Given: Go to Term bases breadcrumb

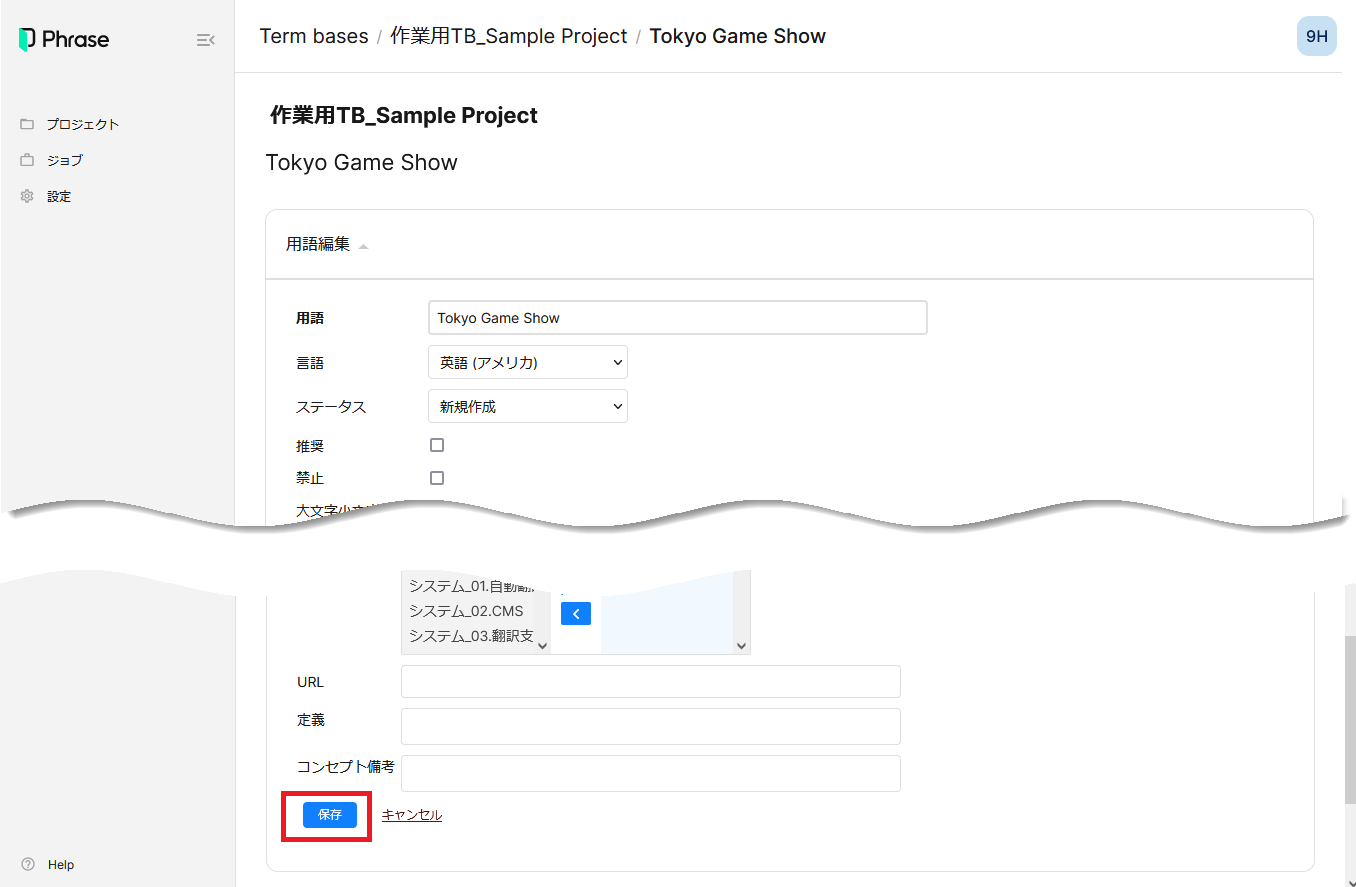Looking at the screenshot, I should point(314,37).
